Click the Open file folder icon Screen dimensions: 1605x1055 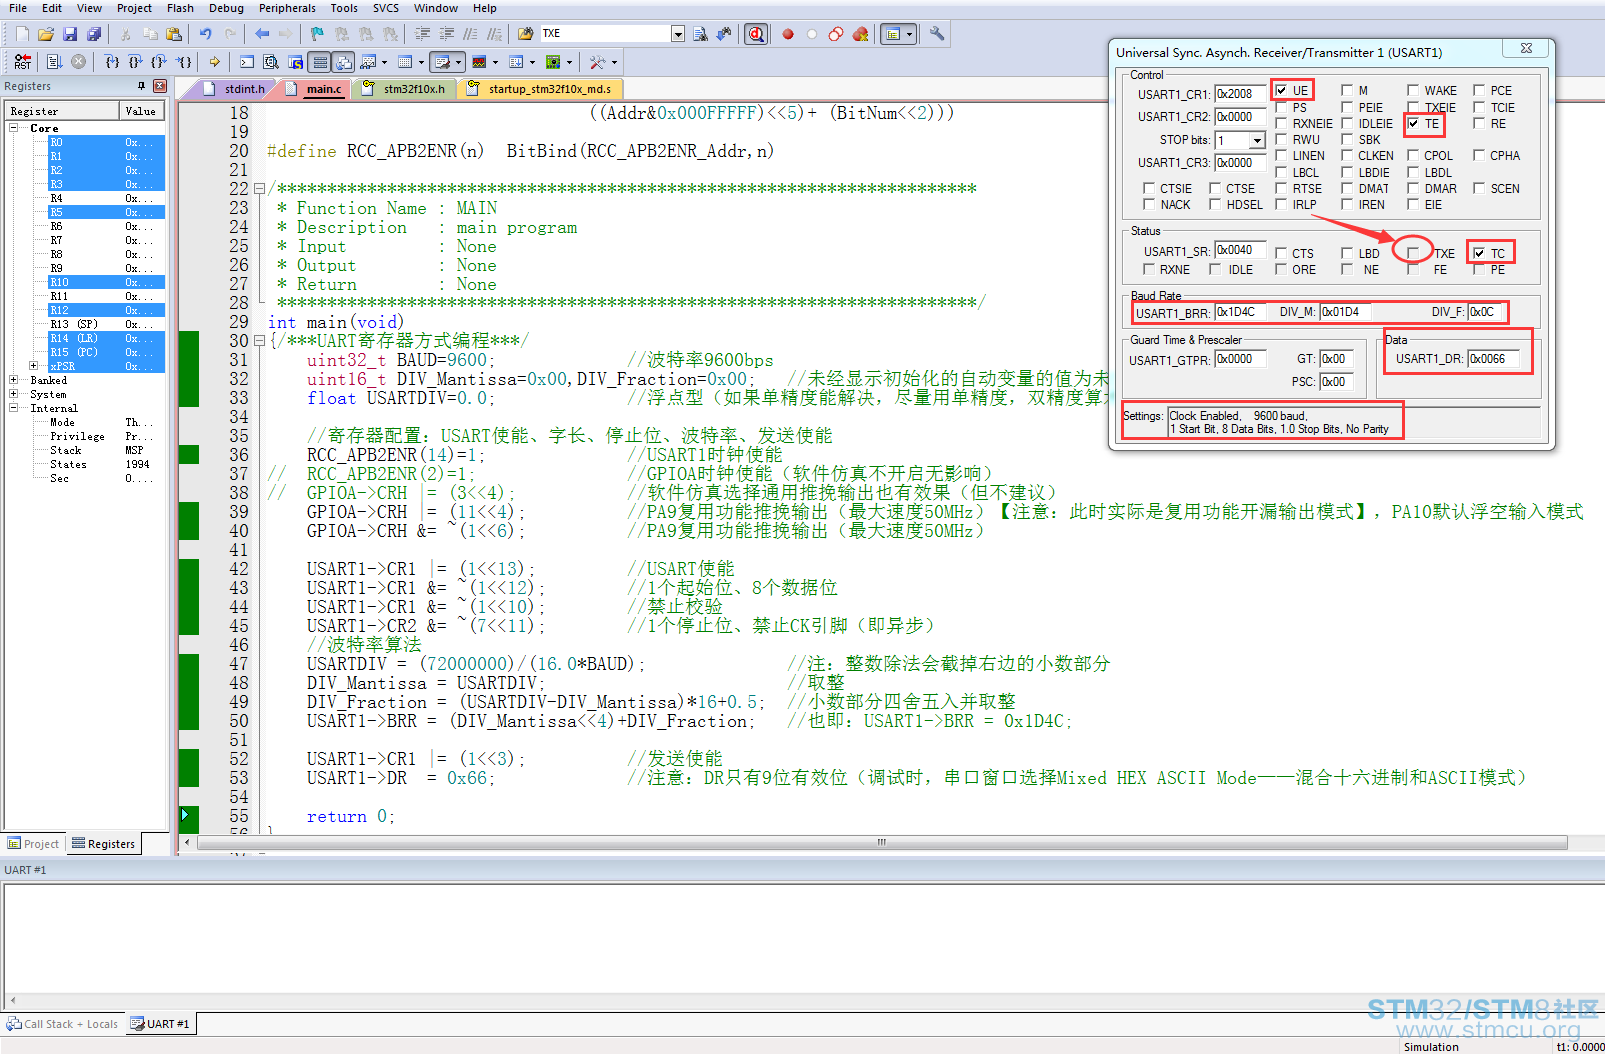46,34
